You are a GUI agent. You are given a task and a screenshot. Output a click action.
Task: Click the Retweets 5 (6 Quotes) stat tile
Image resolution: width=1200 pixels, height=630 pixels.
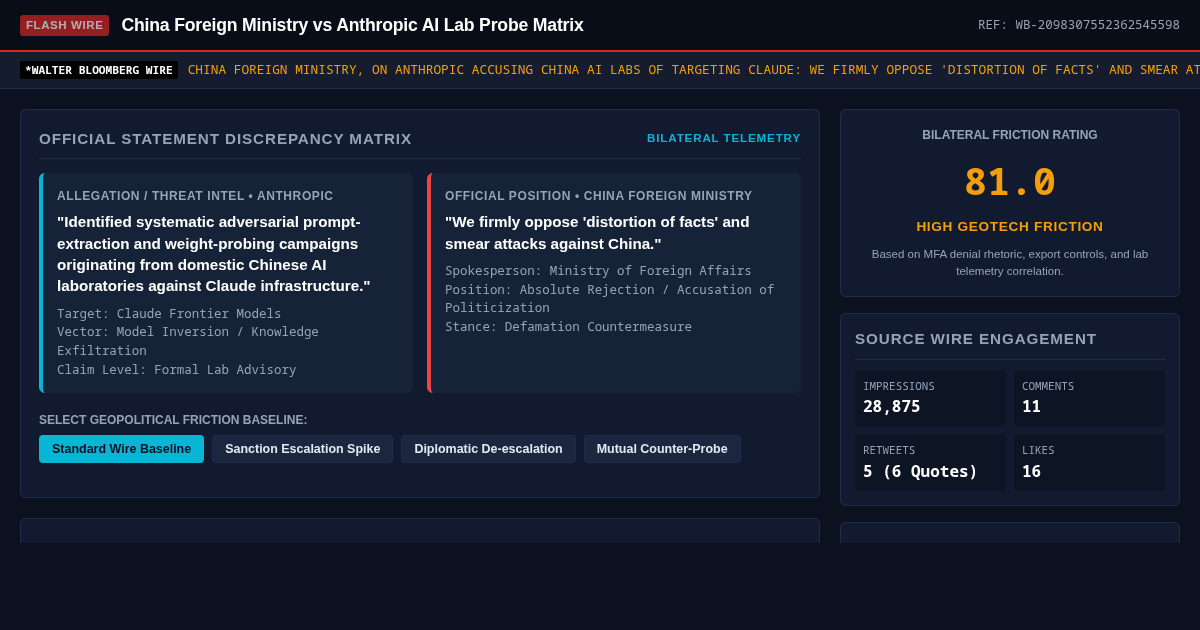point(930,462)
